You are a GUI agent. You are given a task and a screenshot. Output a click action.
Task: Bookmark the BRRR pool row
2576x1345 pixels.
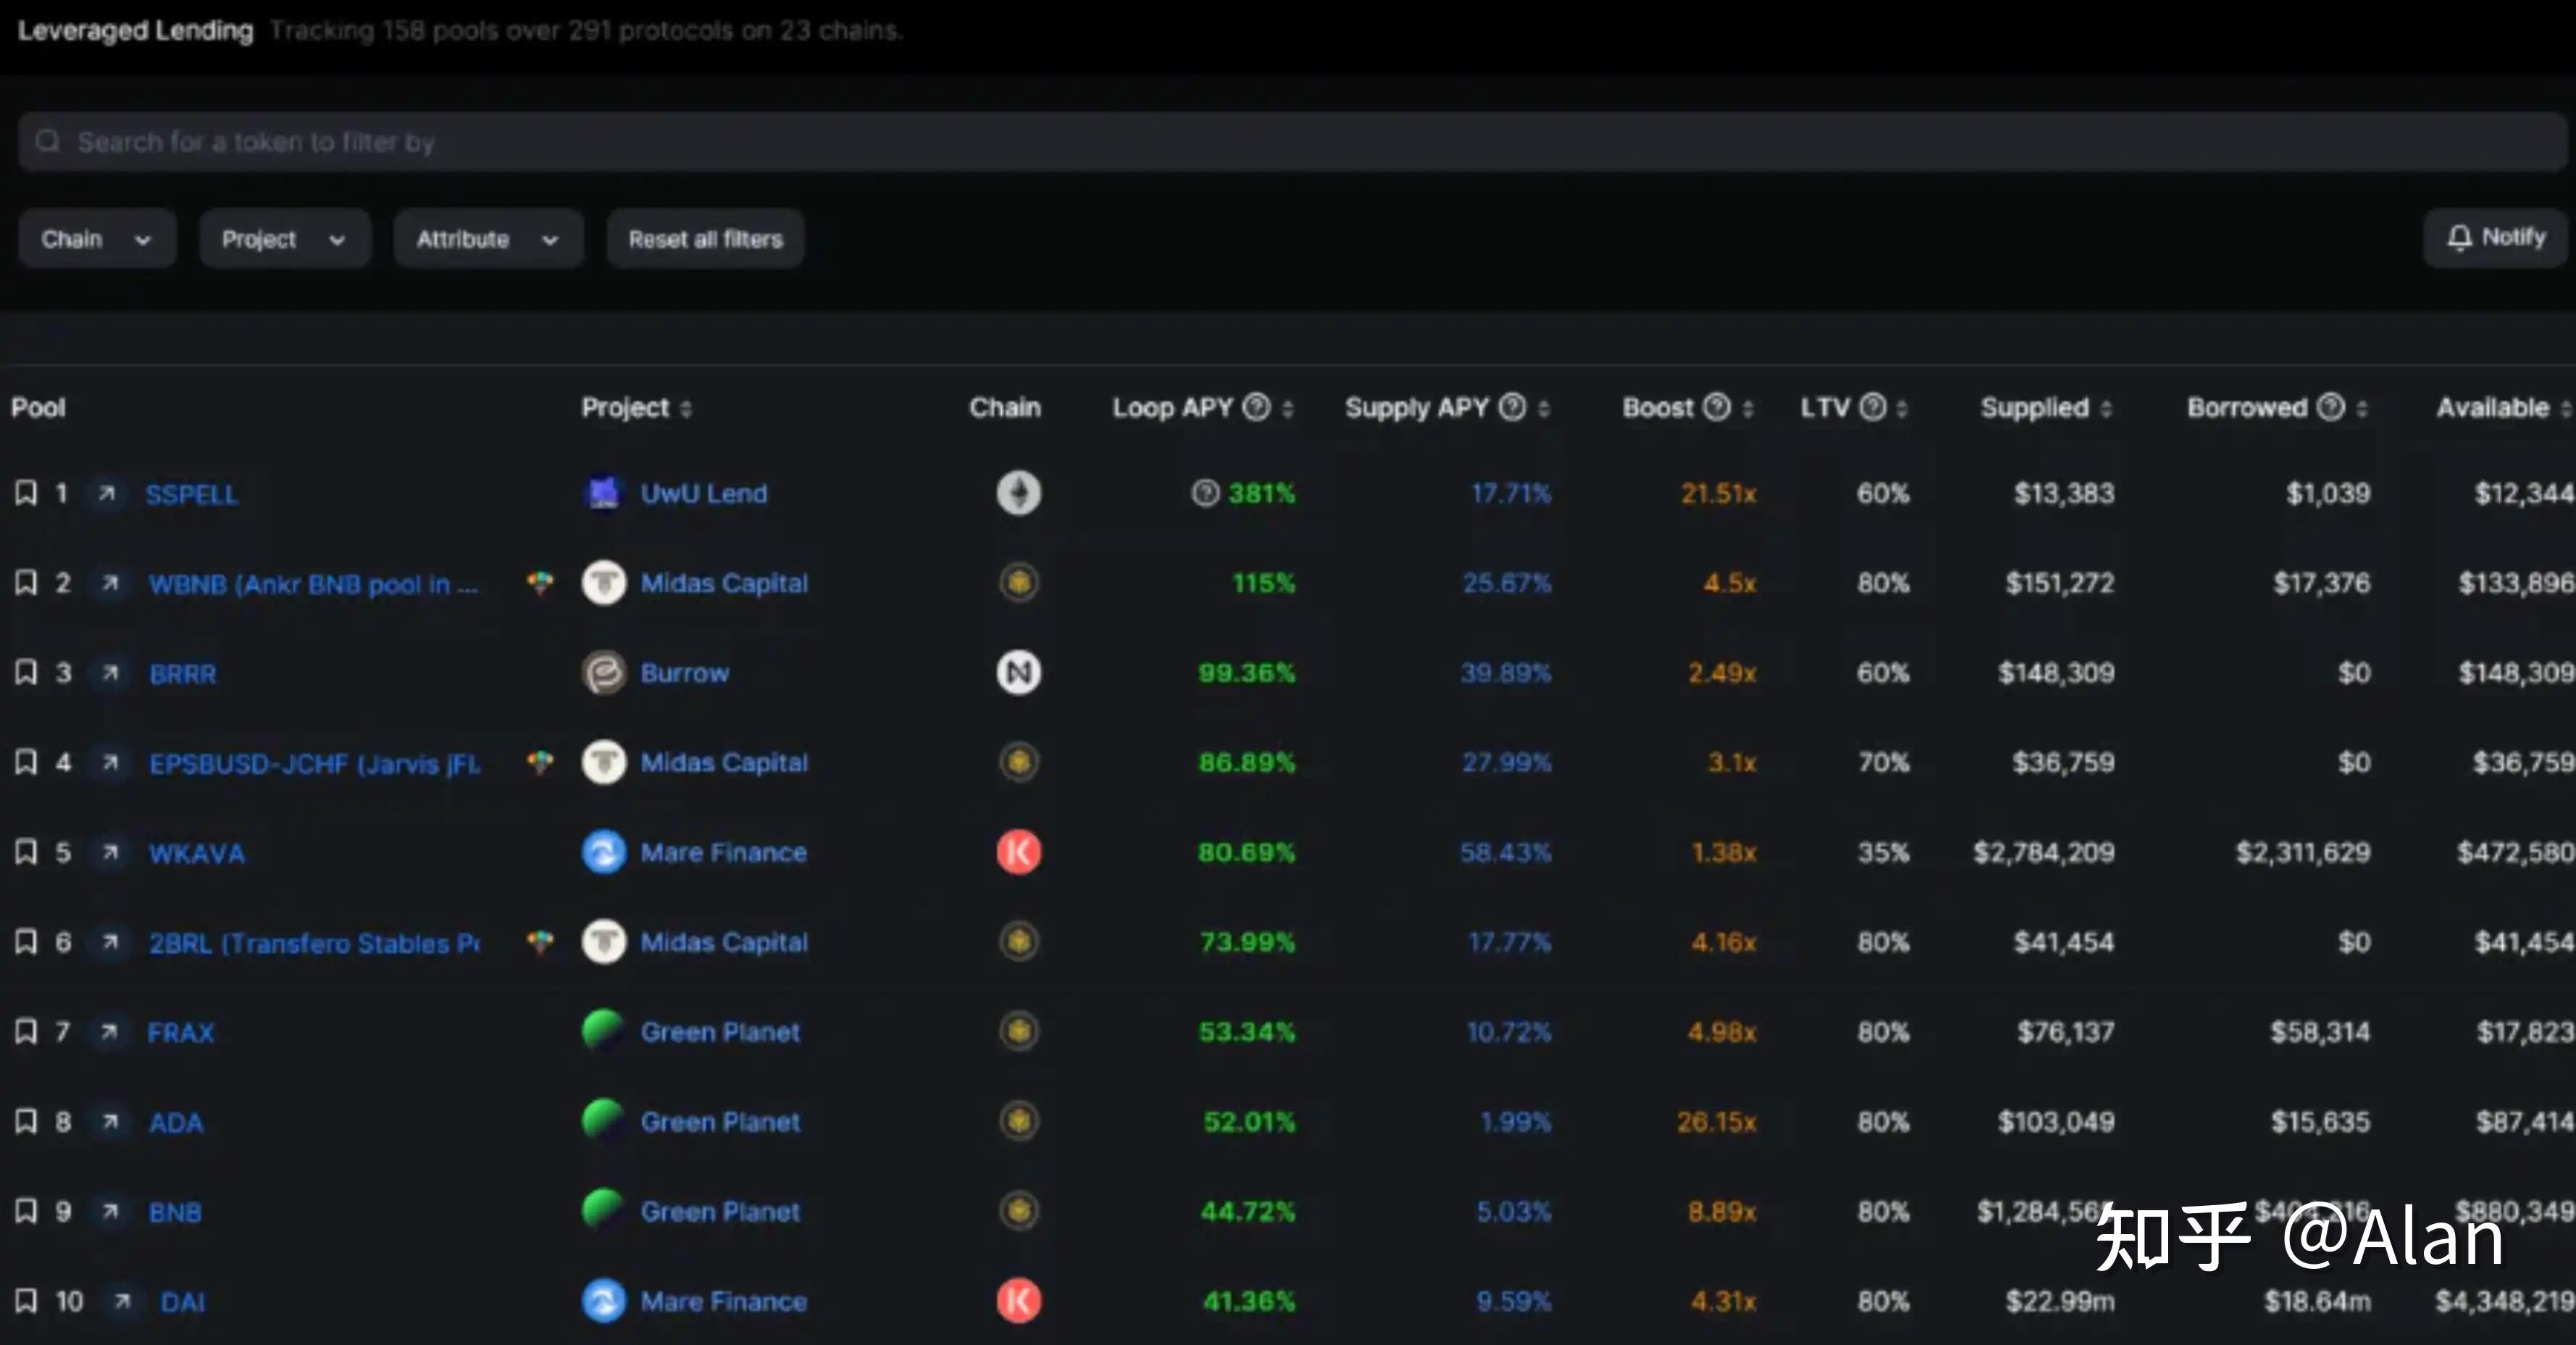click(x=26, y=672)
